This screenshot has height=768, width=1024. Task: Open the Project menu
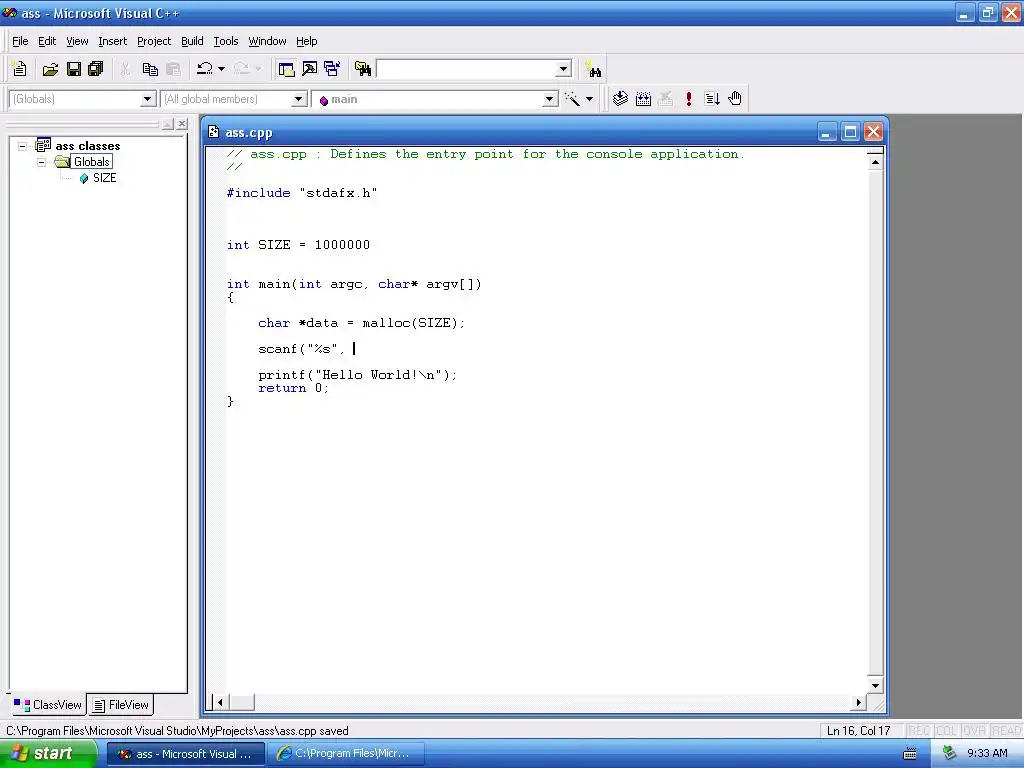pos(154,41)
